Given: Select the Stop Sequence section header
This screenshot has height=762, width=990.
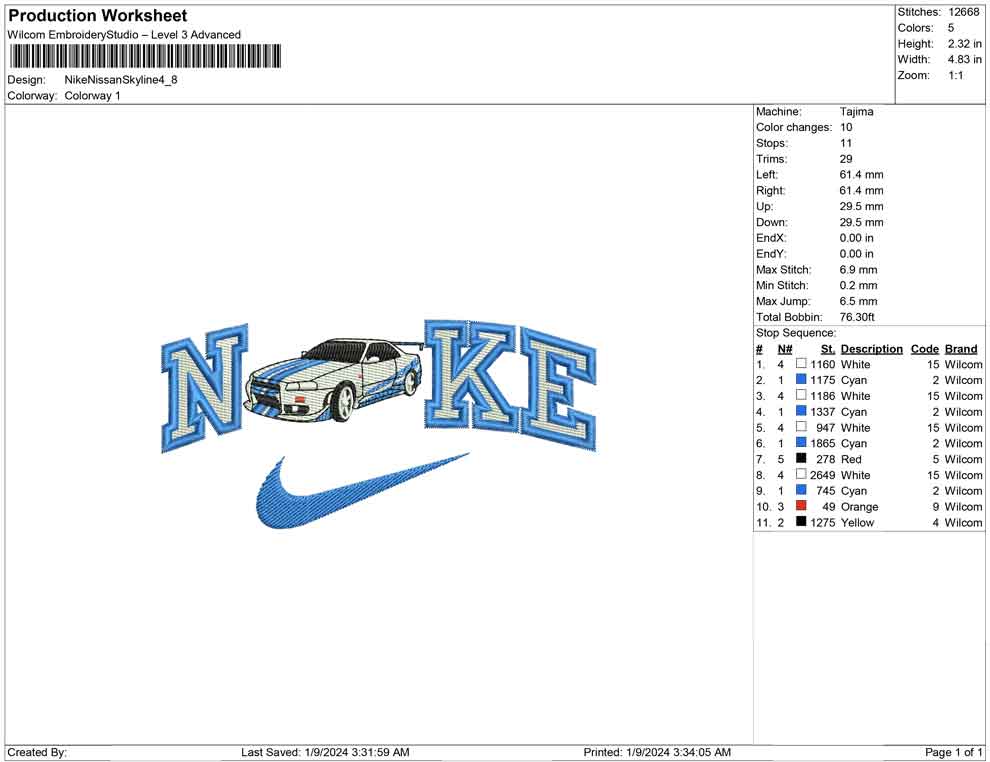Looking at the screenshot, I should tap(796, 332).
